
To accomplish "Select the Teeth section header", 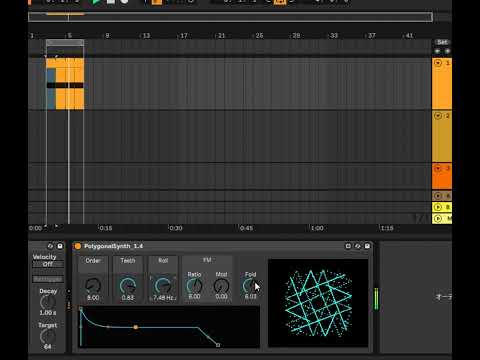I will [x=128, y=261].
